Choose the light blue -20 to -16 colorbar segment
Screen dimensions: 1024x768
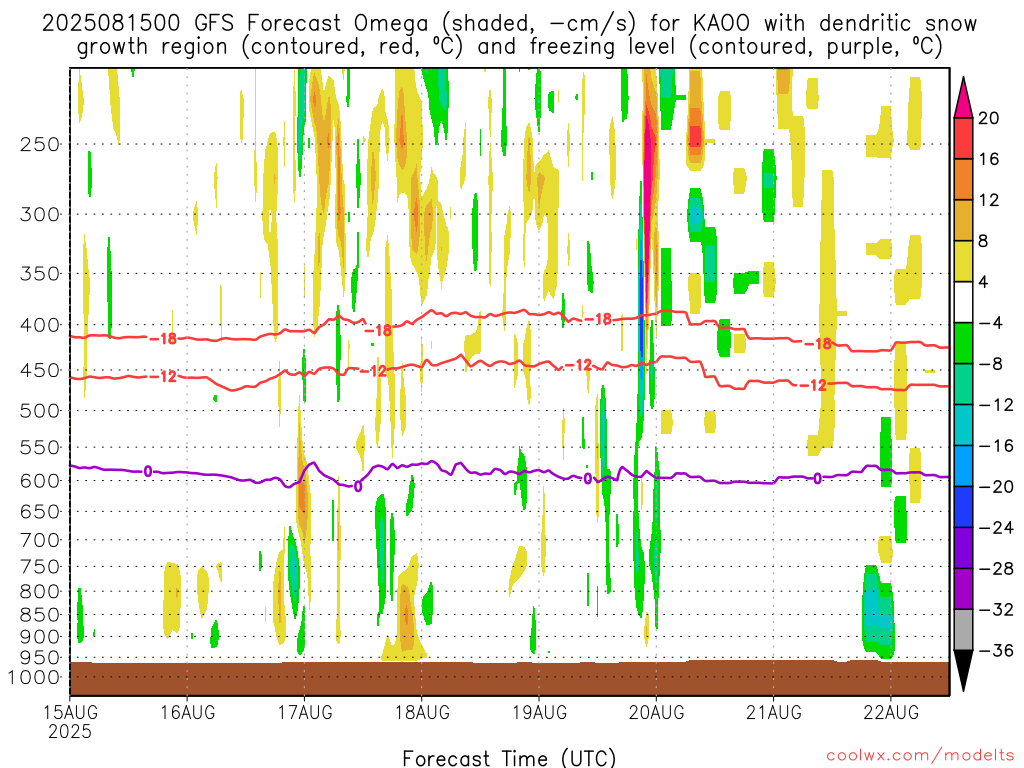tap(963, 466)
